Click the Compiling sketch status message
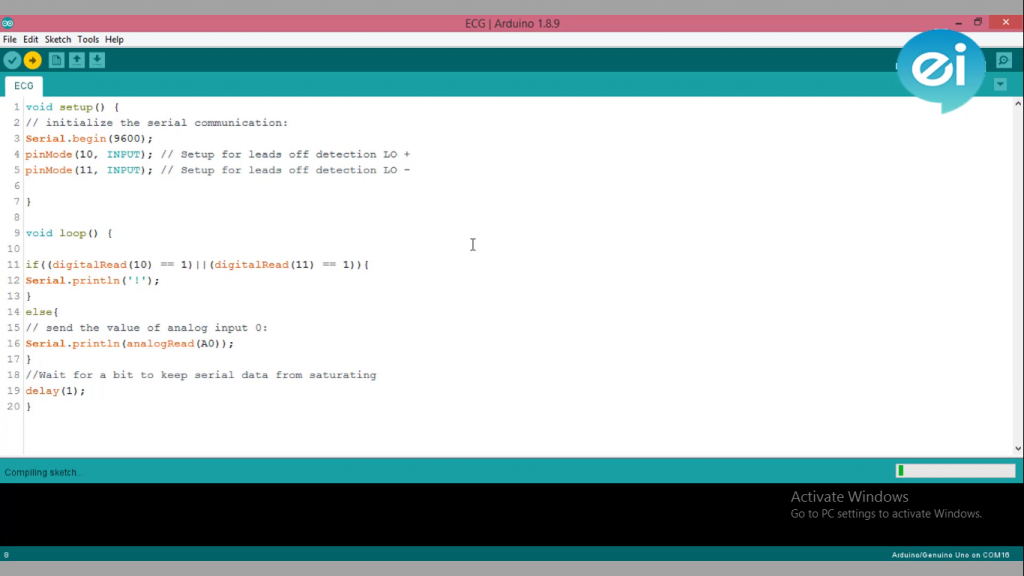This screenshot has height=576, width=1024. point(40,471)
